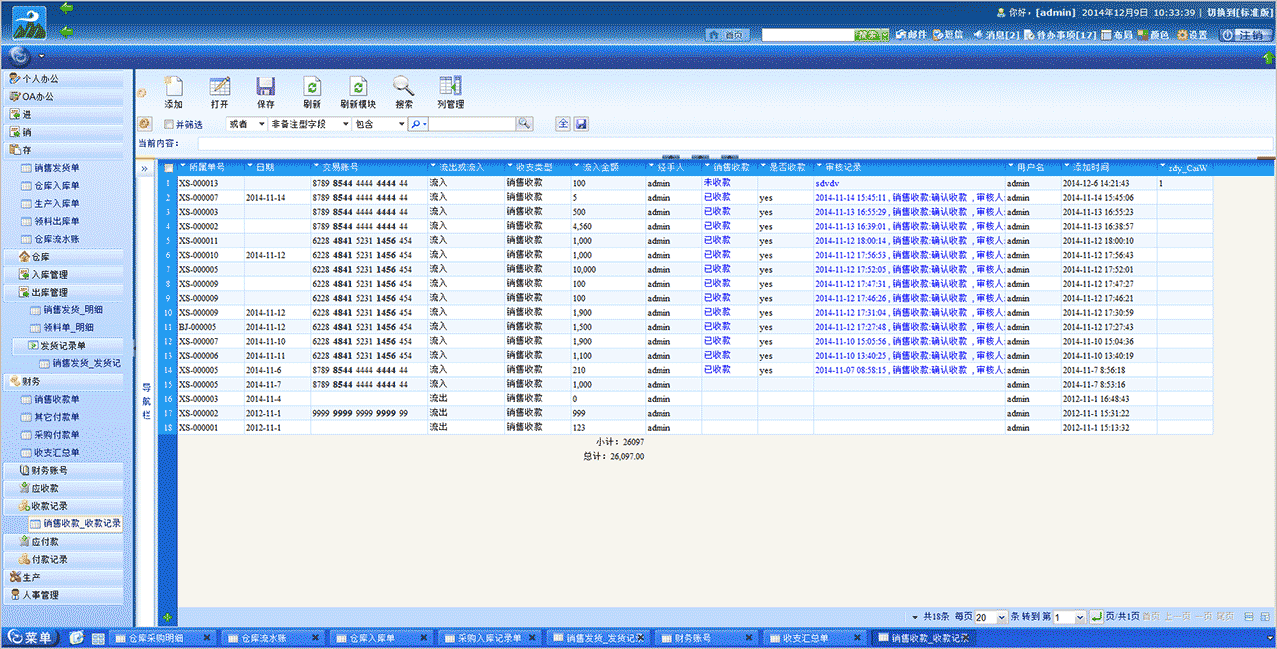Click the 首页 (Home) button
The width and height of the screenshot is (1277, 649).
[728, 35]
